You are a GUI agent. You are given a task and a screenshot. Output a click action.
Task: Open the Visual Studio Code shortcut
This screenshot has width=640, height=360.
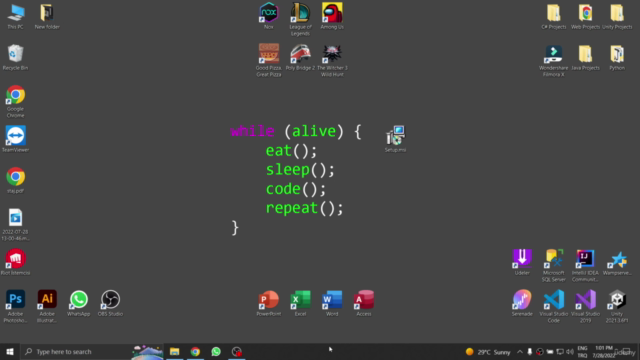(553, 306)
